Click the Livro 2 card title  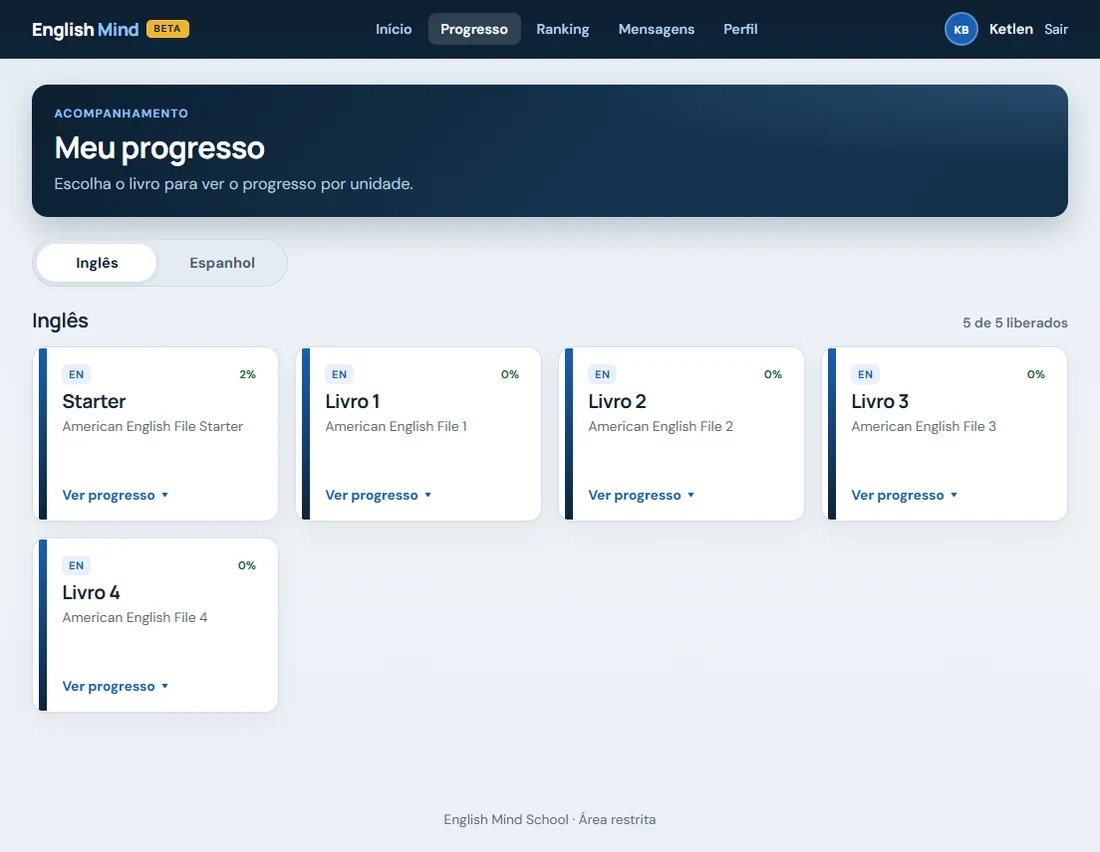617,401
